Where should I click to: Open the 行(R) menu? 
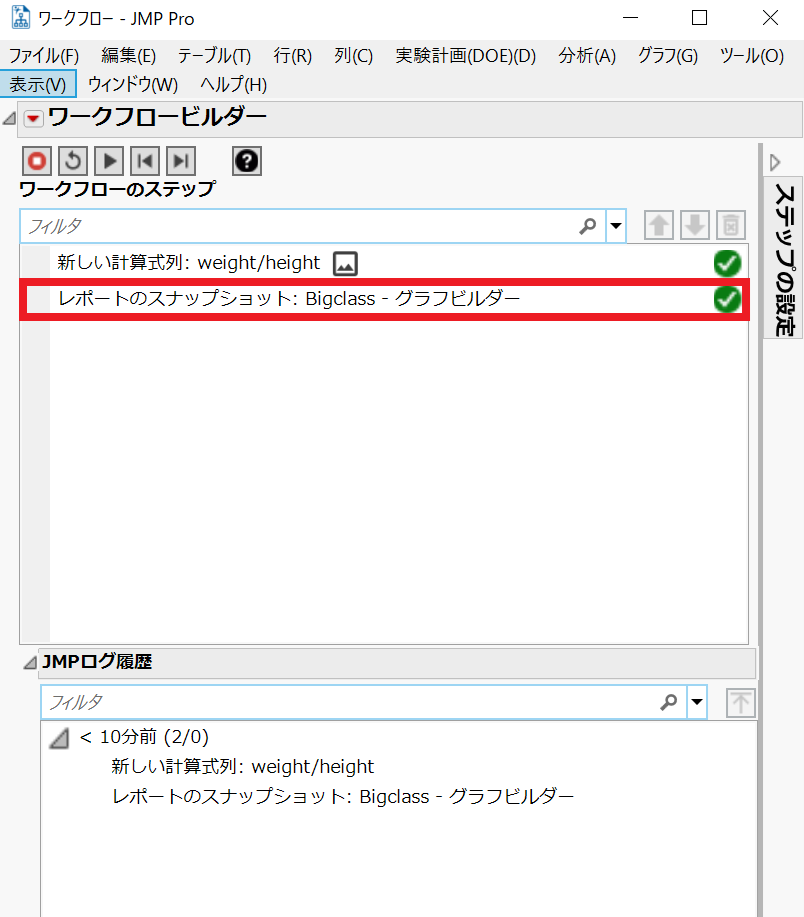(293, 56)
